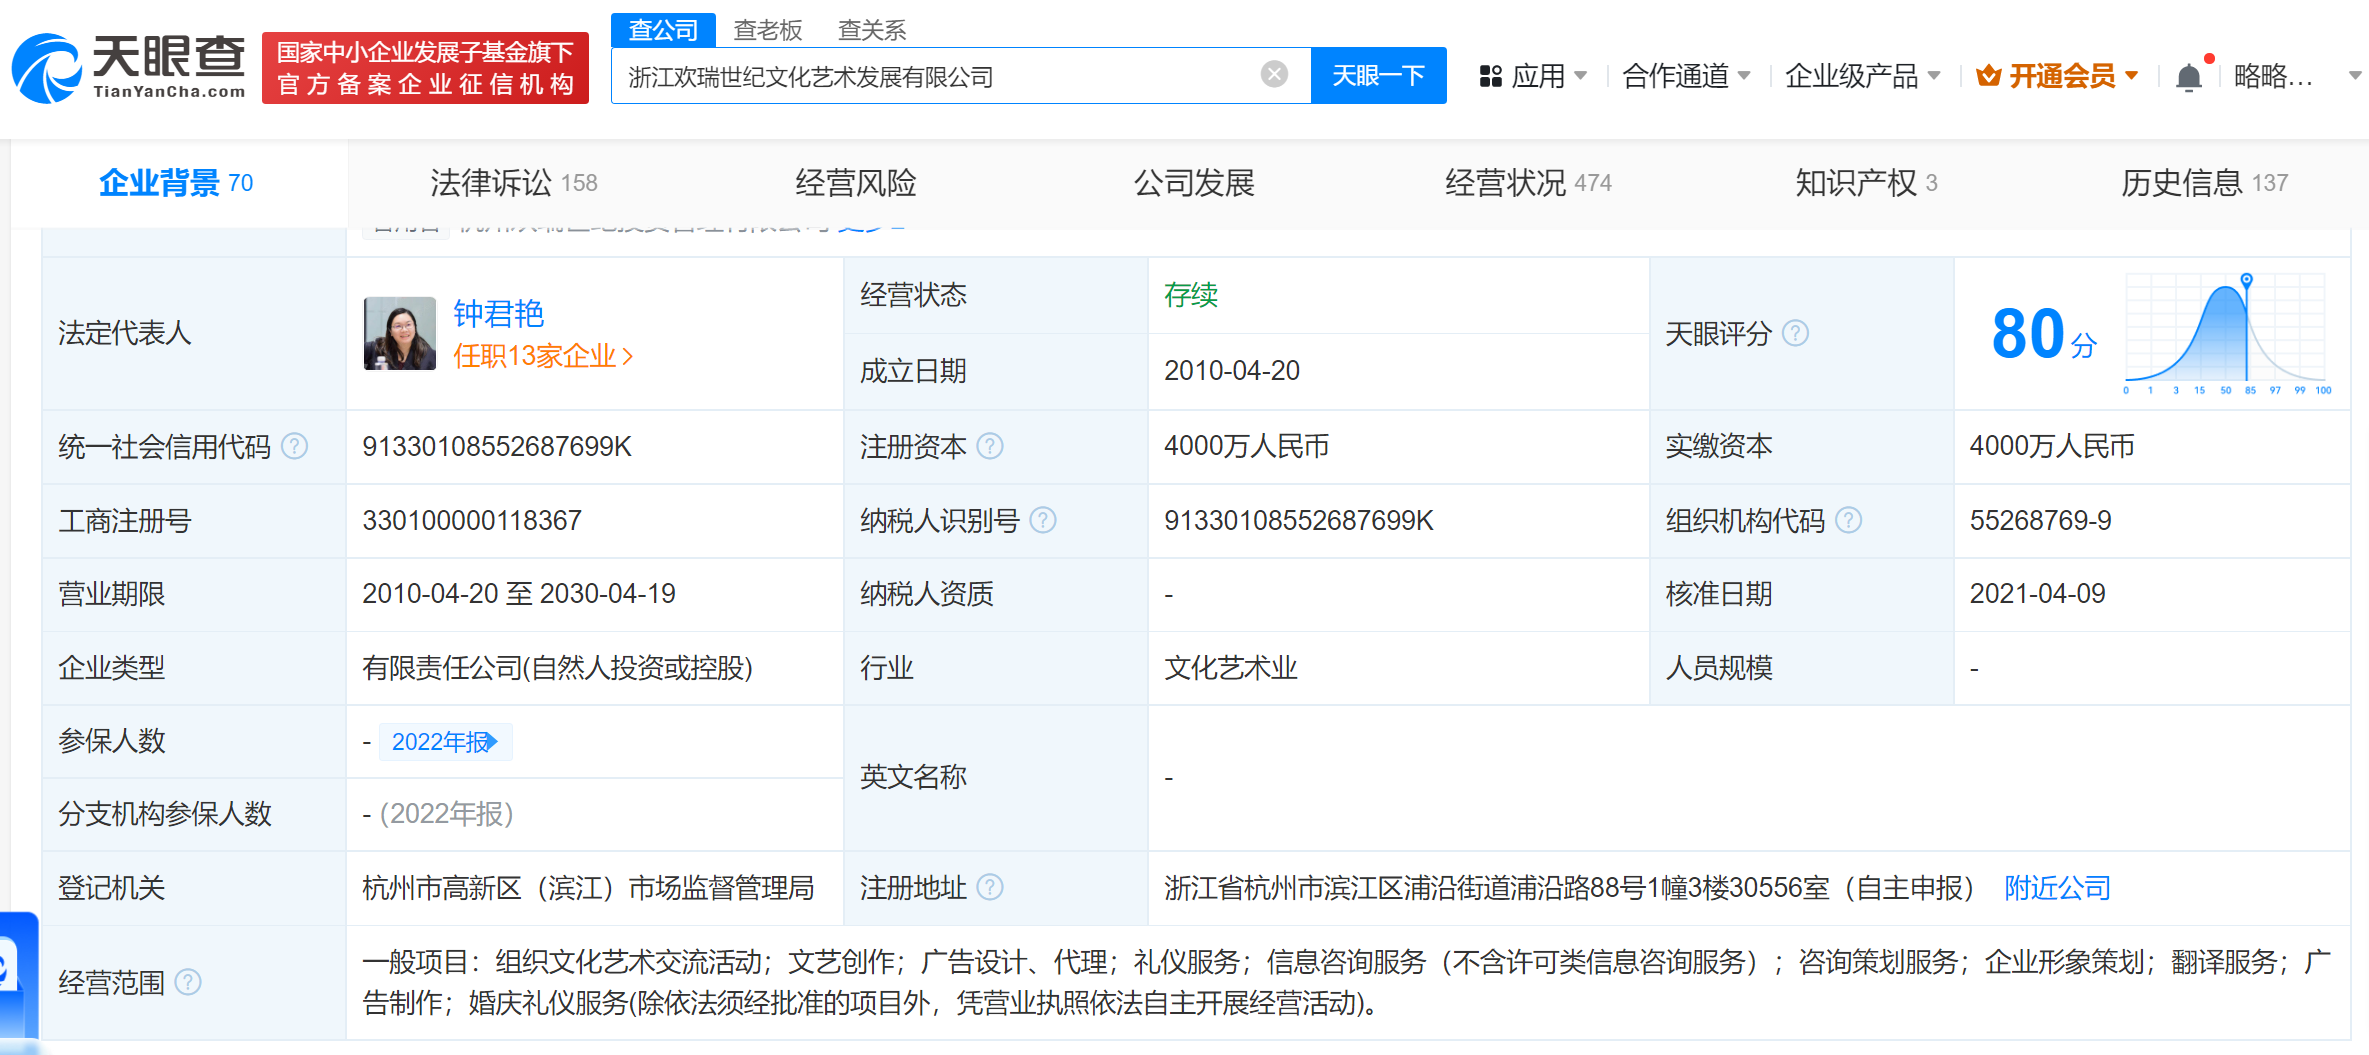Expand the 开通会员 dropdown
The image size is (2369, 1055).
(2131, 76)
